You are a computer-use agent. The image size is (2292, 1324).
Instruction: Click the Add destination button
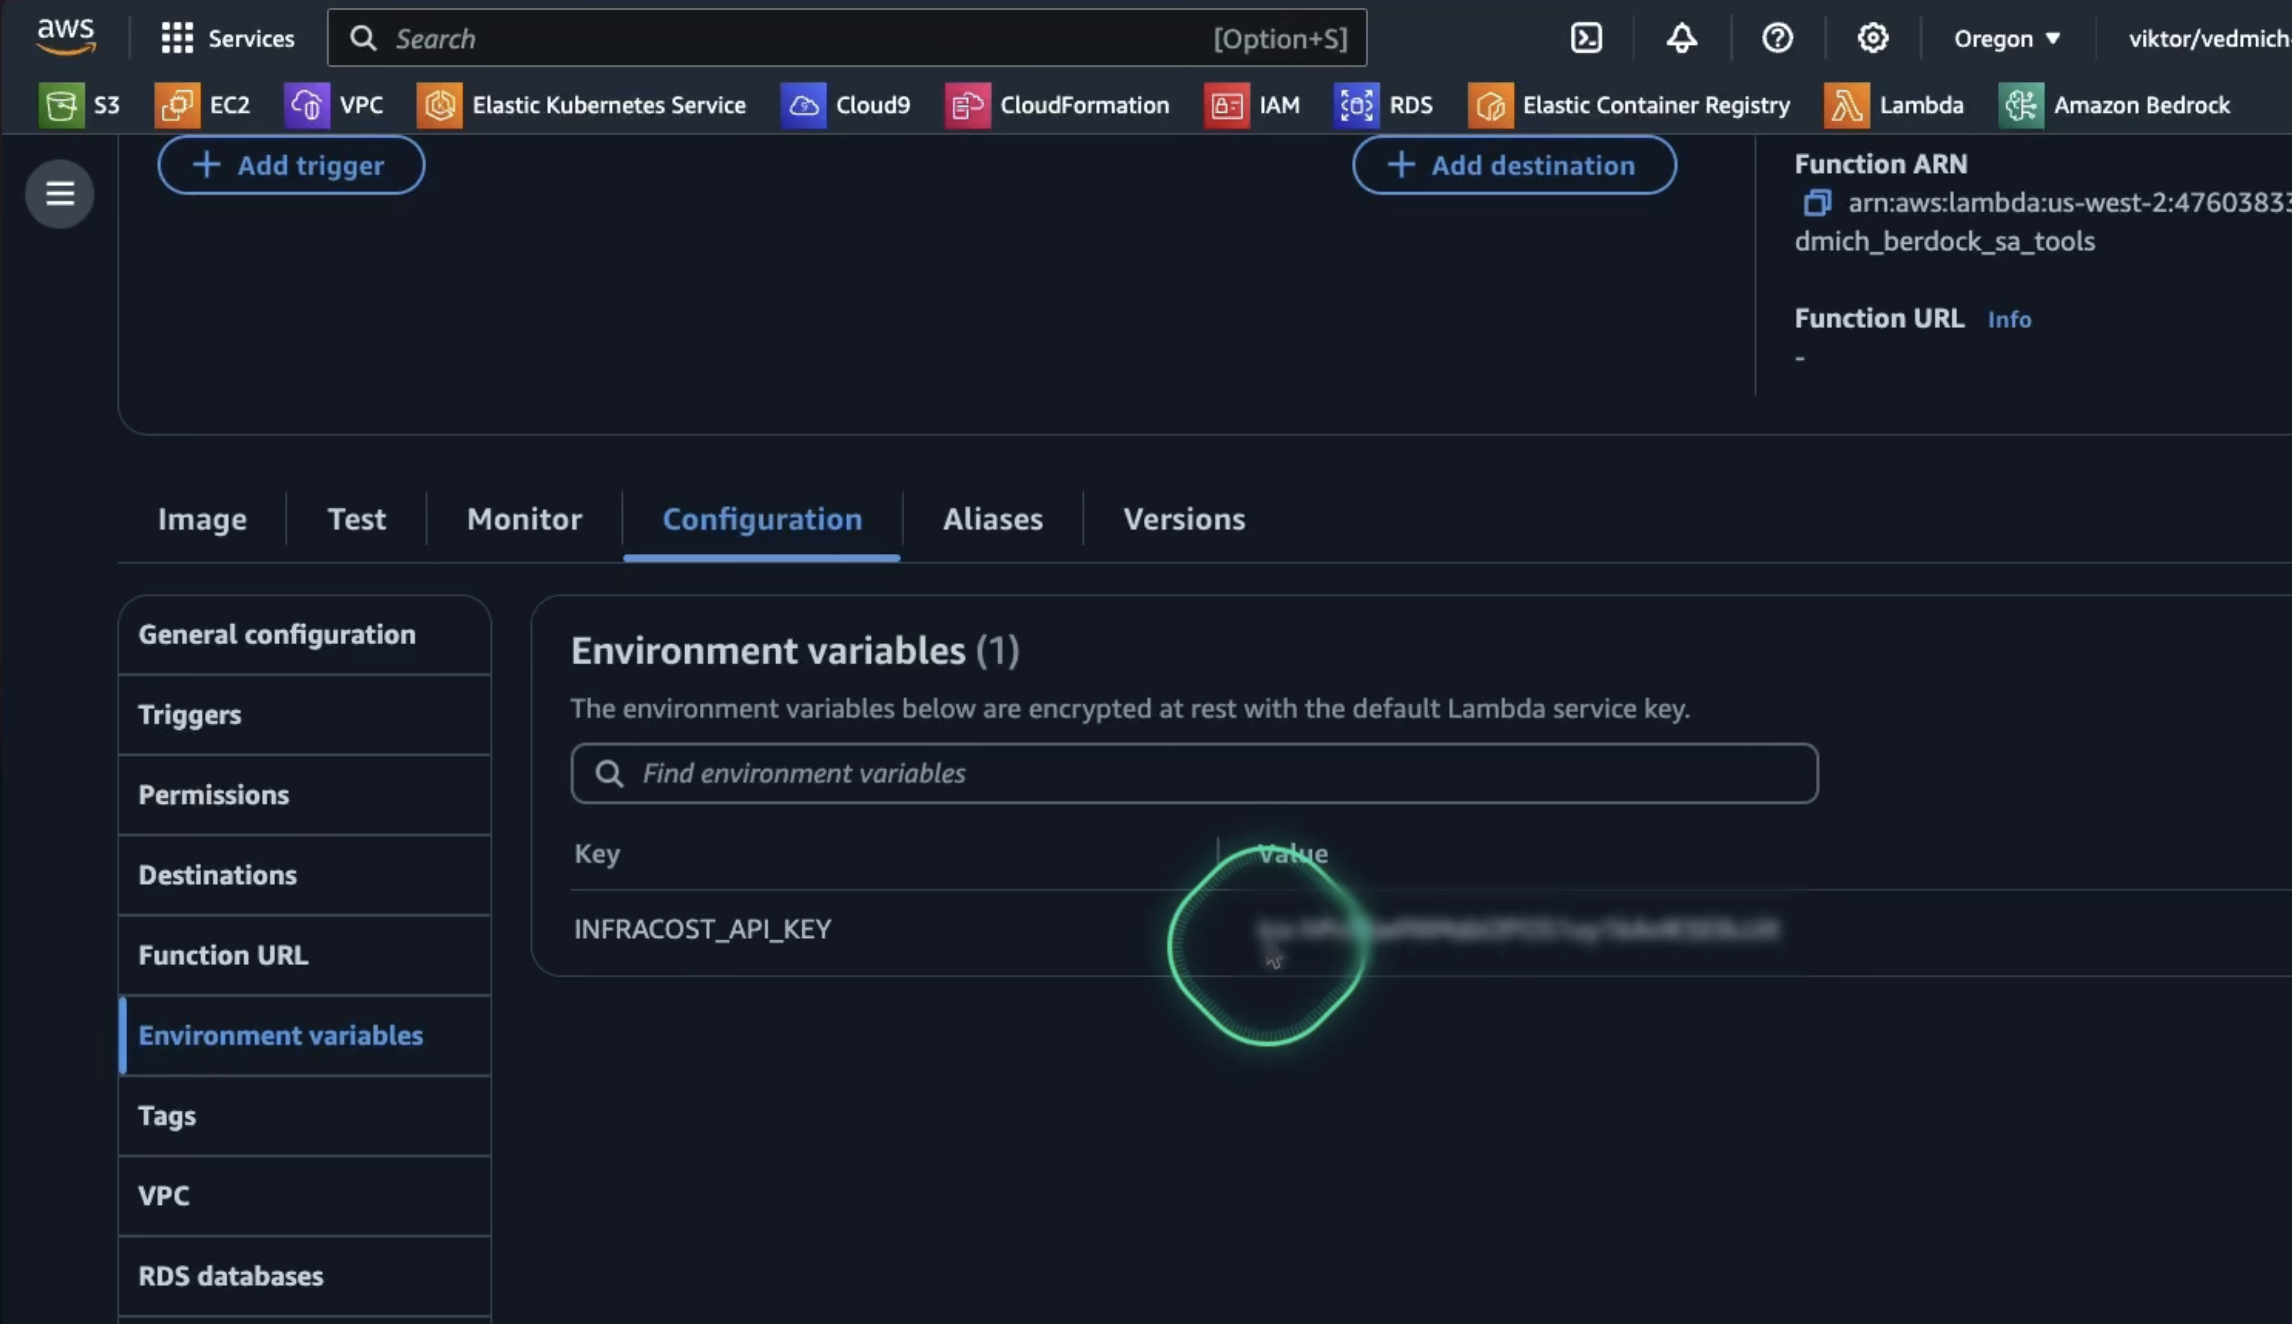1514,165
